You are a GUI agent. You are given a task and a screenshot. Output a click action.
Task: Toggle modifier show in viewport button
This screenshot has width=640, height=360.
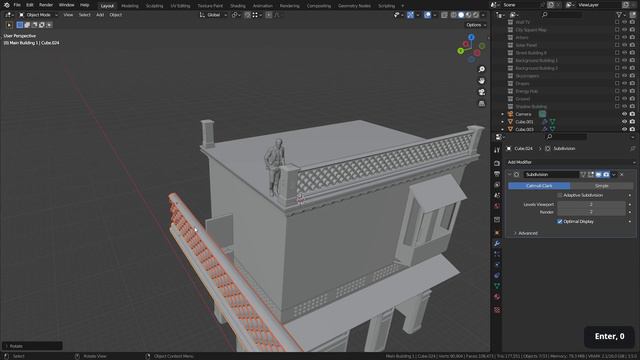598,174
